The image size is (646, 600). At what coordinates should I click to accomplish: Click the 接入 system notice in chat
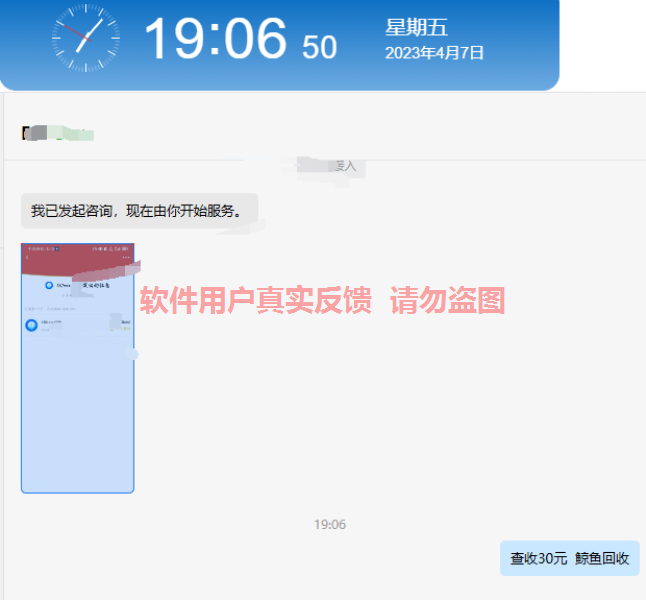(345, 166)
